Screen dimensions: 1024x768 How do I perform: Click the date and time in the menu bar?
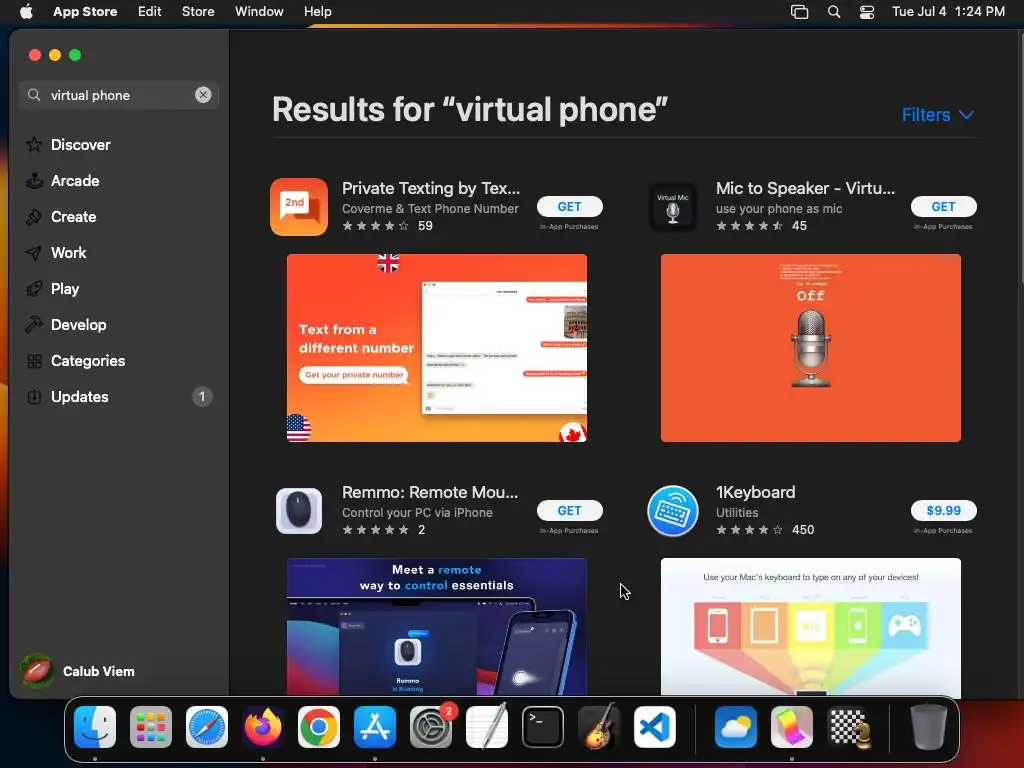tap(948, 12)
